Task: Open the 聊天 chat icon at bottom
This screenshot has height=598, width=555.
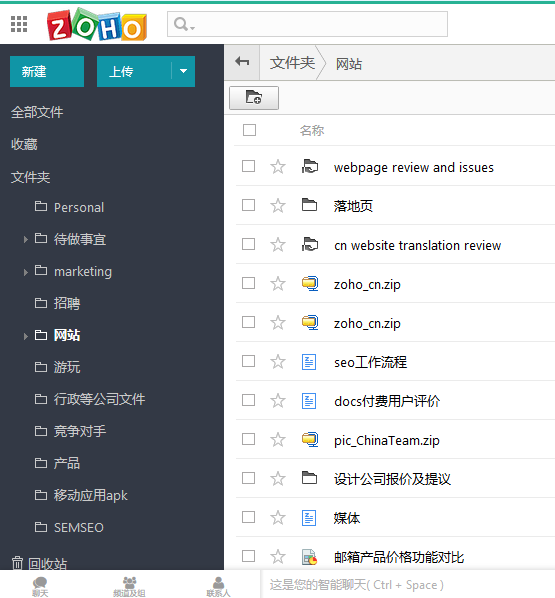Action: (40, 586)
